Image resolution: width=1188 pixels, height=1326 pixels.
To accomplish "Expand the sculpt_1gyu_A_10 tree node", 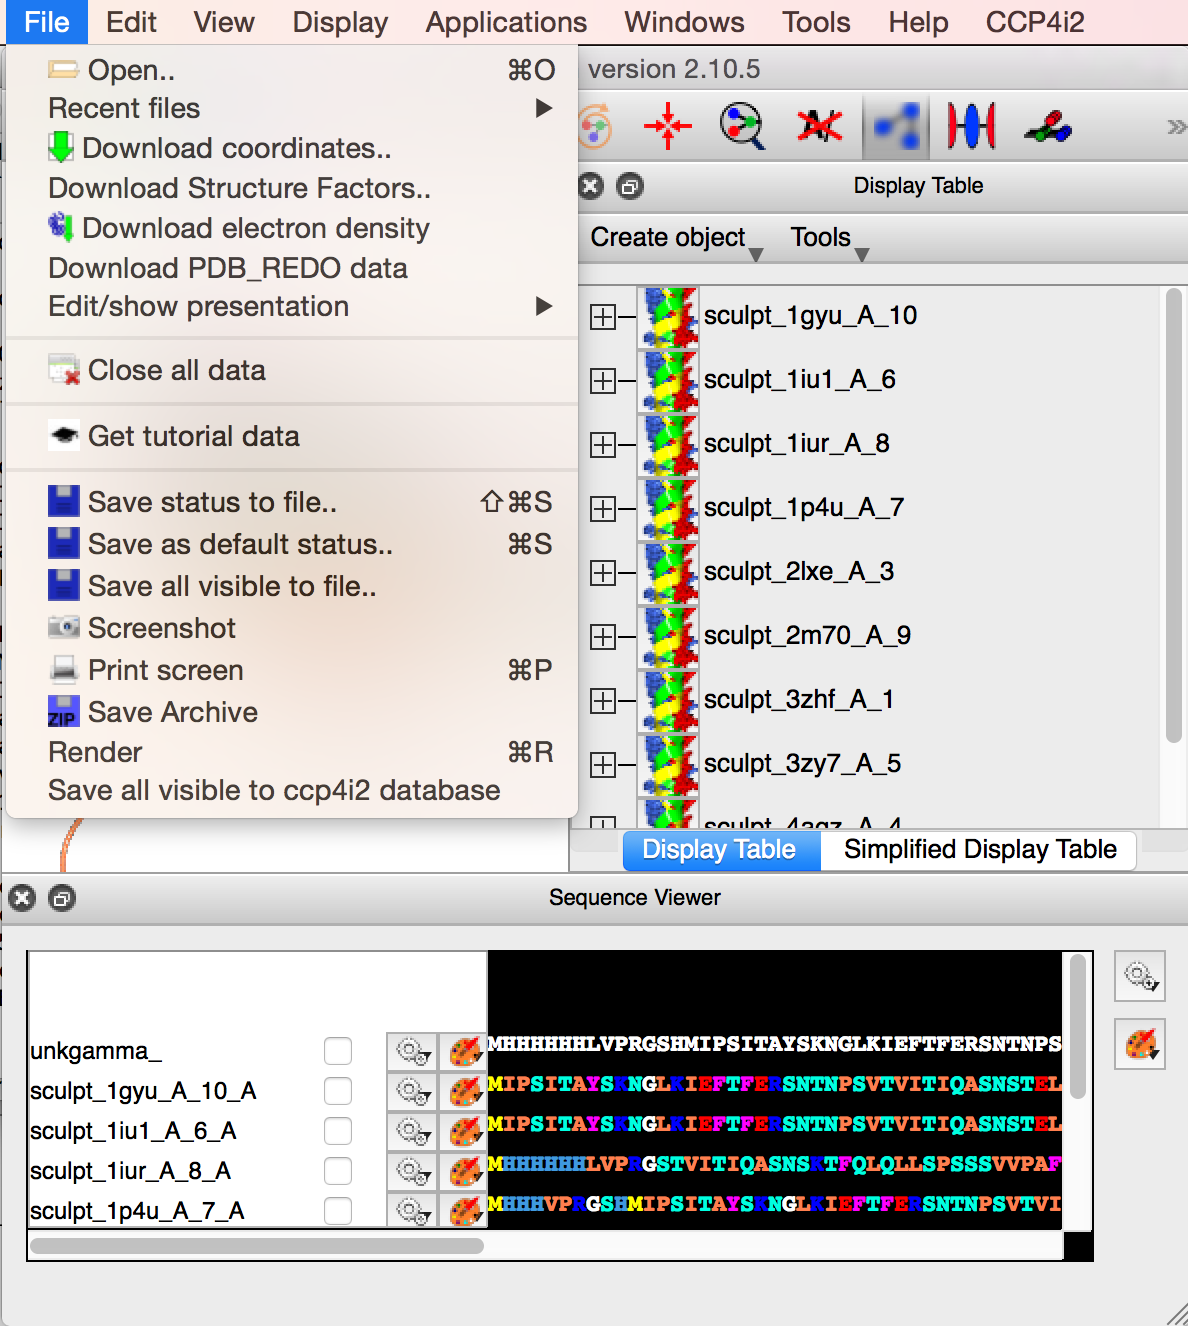I will pyautogui.click(x=602, y=317).
